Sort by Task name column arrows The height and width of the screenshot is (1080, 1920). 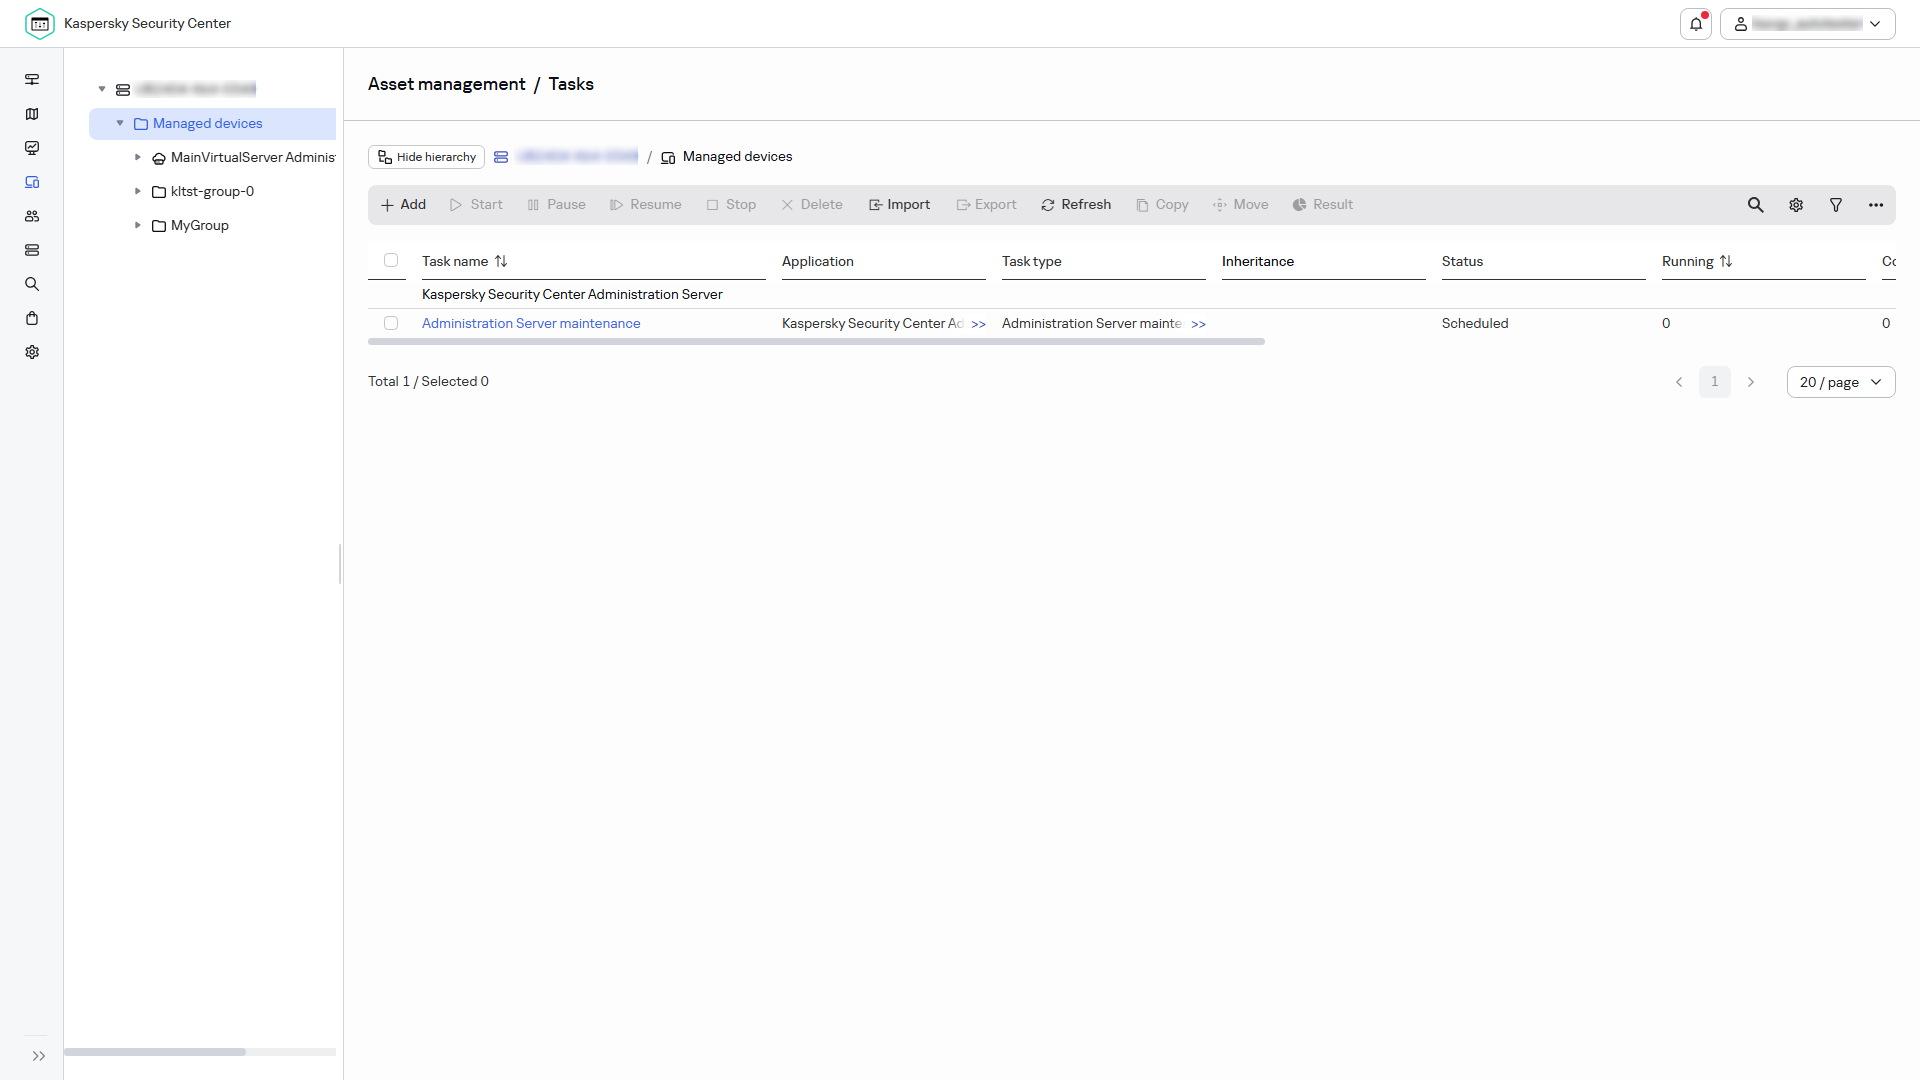501,261
